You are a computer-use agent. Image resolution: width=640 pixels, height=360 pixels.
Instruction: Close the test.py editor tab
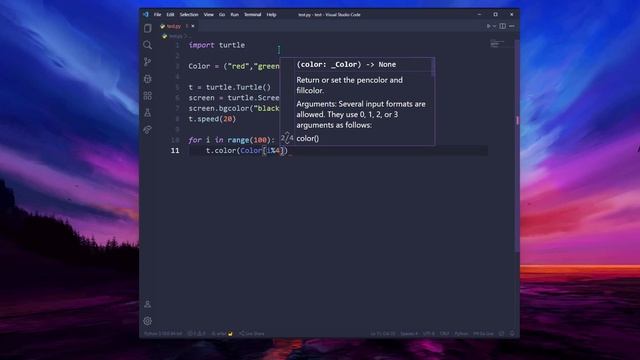[193, 26]
